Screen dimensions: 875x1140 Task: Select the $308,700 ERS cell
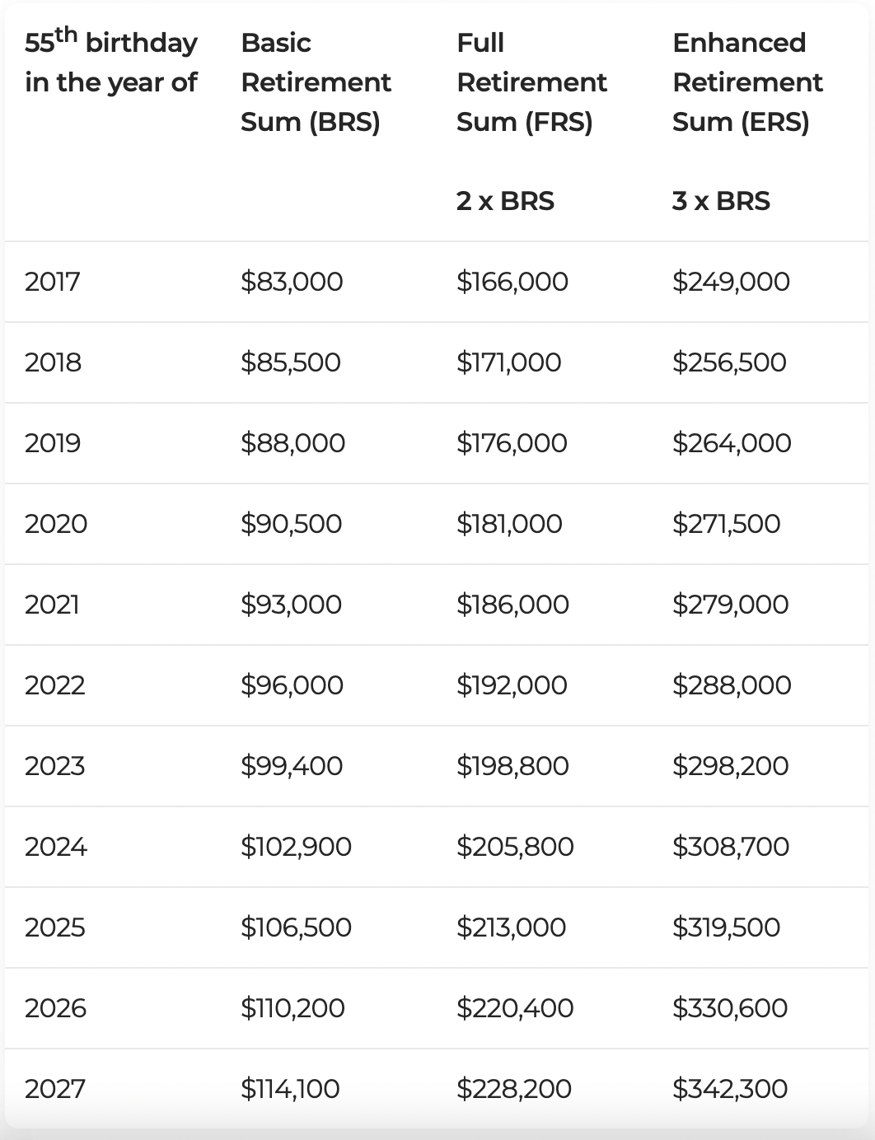731,848
